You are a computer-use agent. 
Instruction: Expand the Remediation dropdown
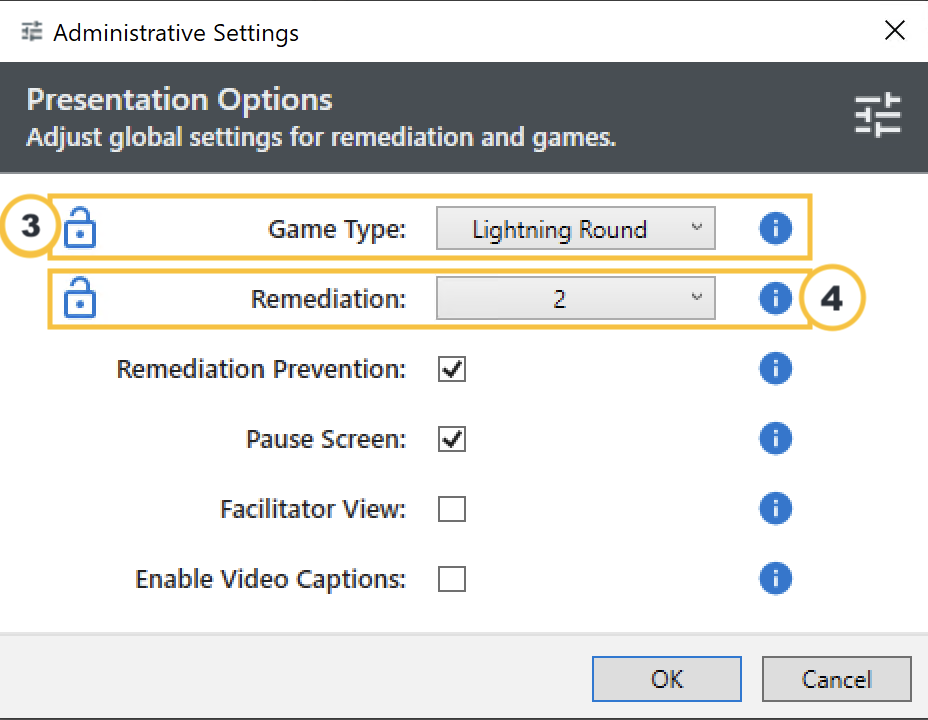click(575, 299)
